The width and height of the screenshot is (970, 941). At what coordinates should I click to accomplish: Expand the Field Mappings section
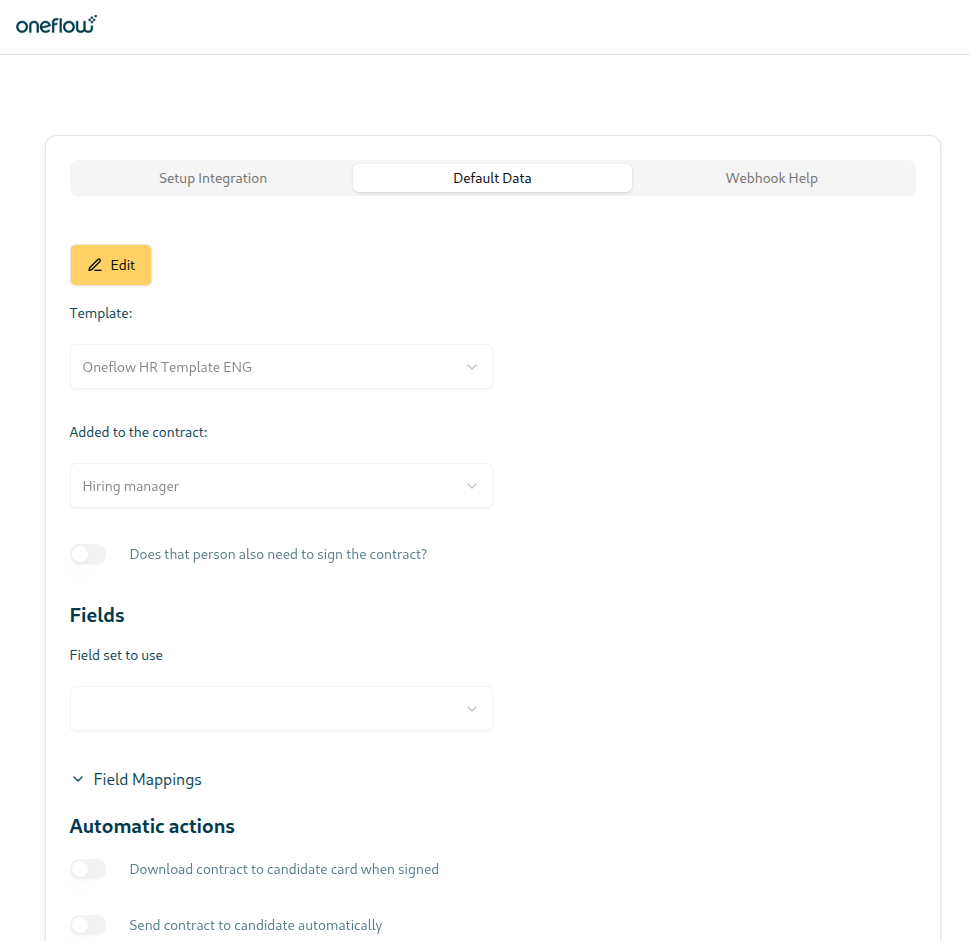[137, 780]
